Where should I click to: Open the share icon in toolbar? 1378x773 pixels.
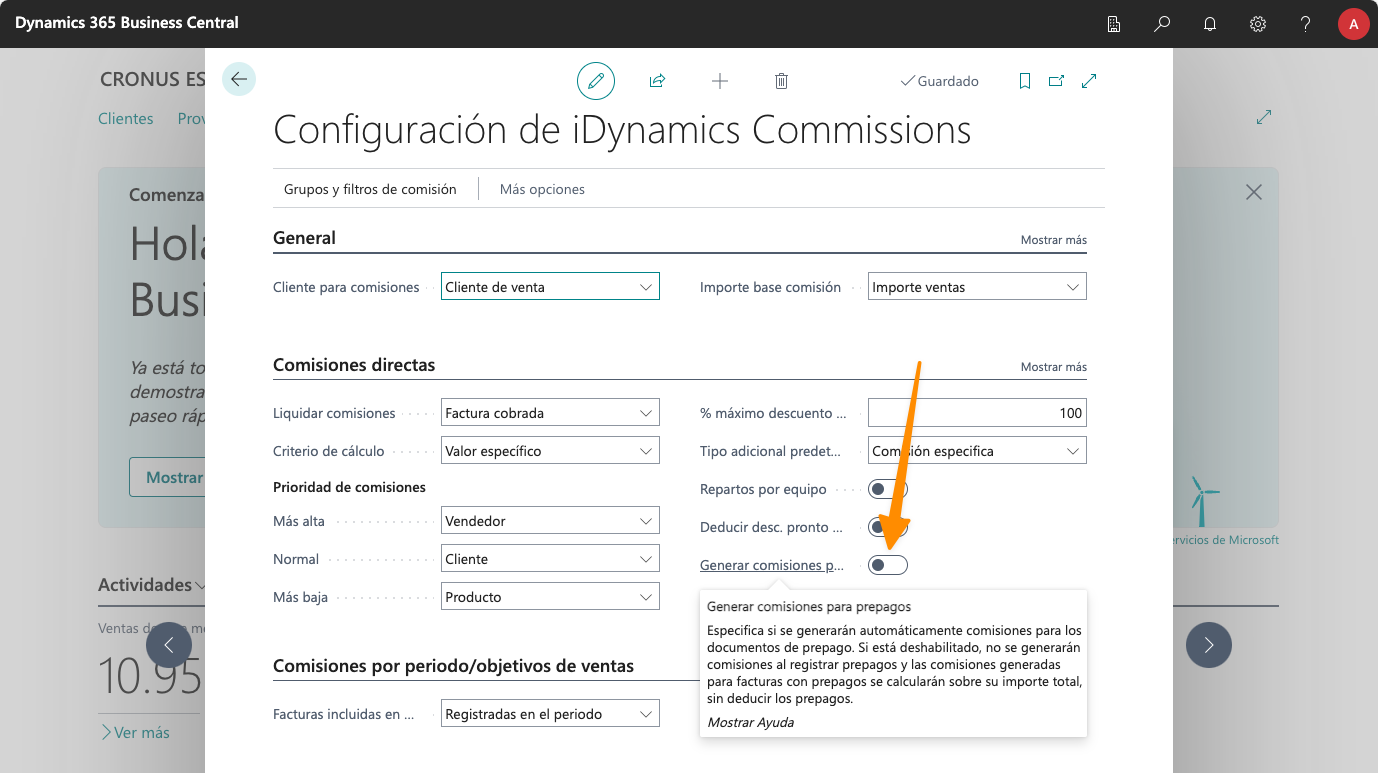(x=657, y=81)
